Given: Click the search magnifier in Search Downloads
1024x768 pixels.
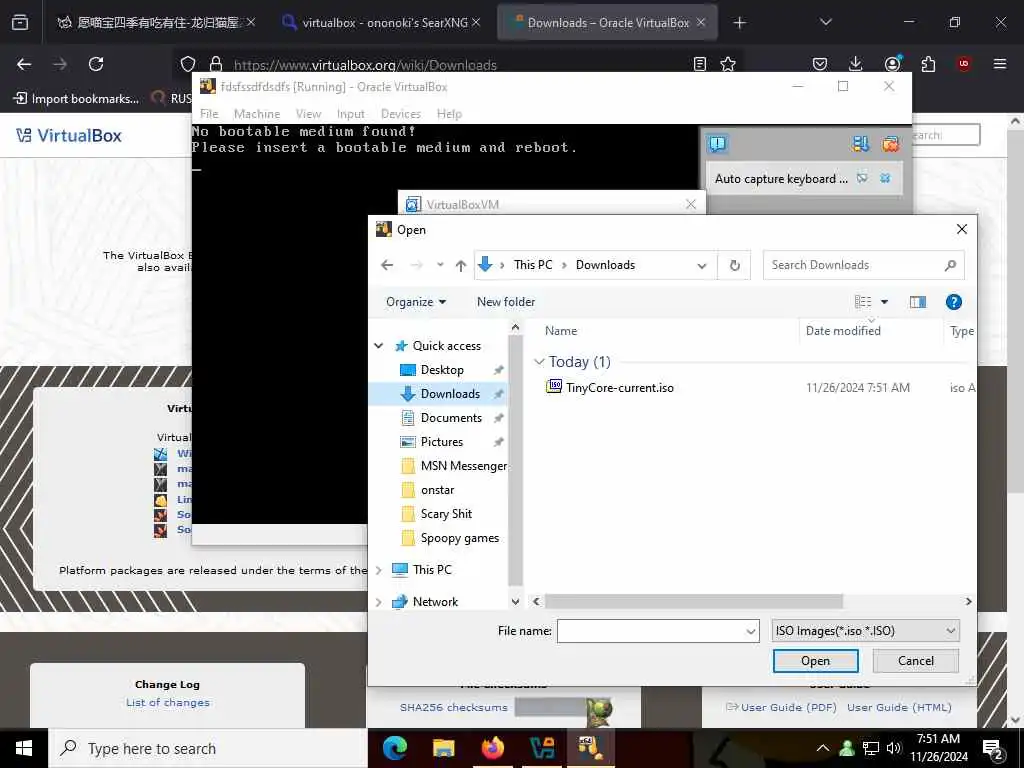Looking at the screenshot, I should (950, 265).
